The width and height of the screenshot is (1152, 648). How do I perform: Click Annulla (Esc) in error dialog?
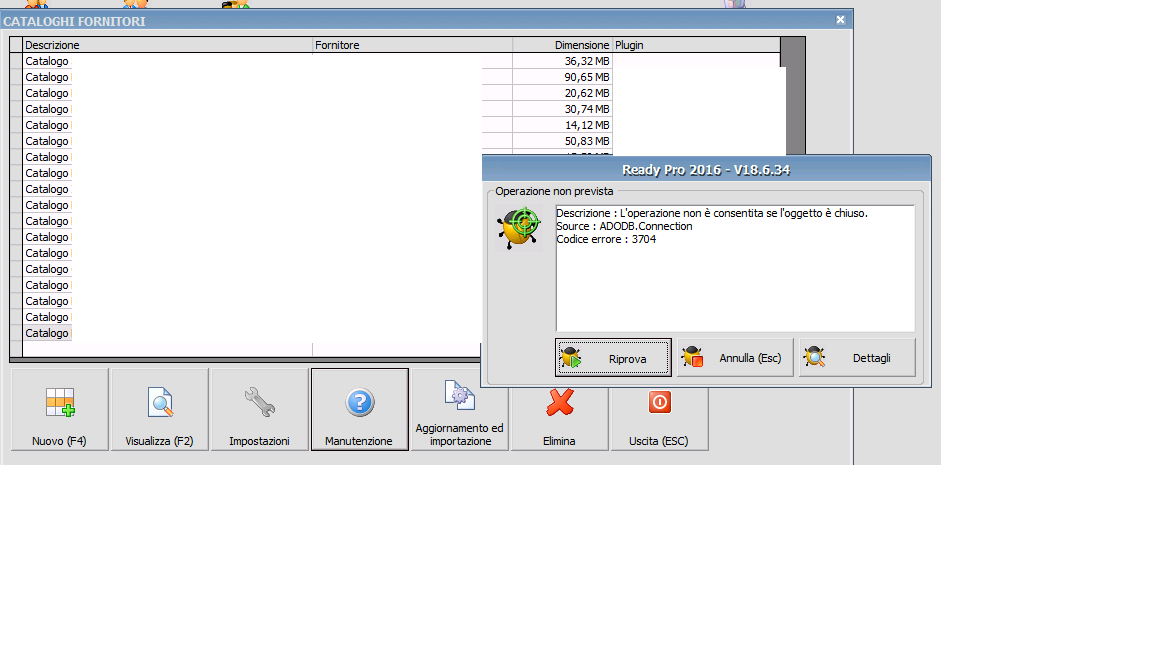coord(735,358)
